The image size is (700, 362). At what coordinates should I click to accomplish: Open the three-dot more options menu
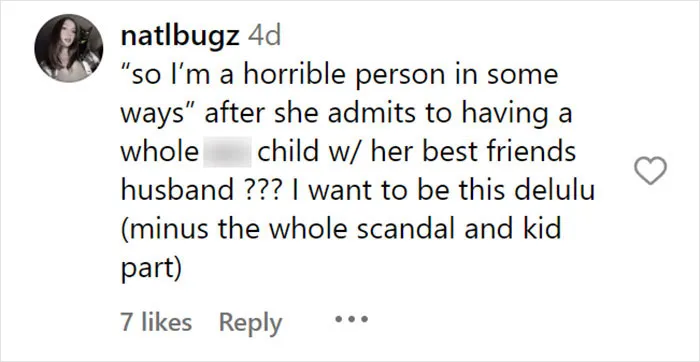(351, 319)
